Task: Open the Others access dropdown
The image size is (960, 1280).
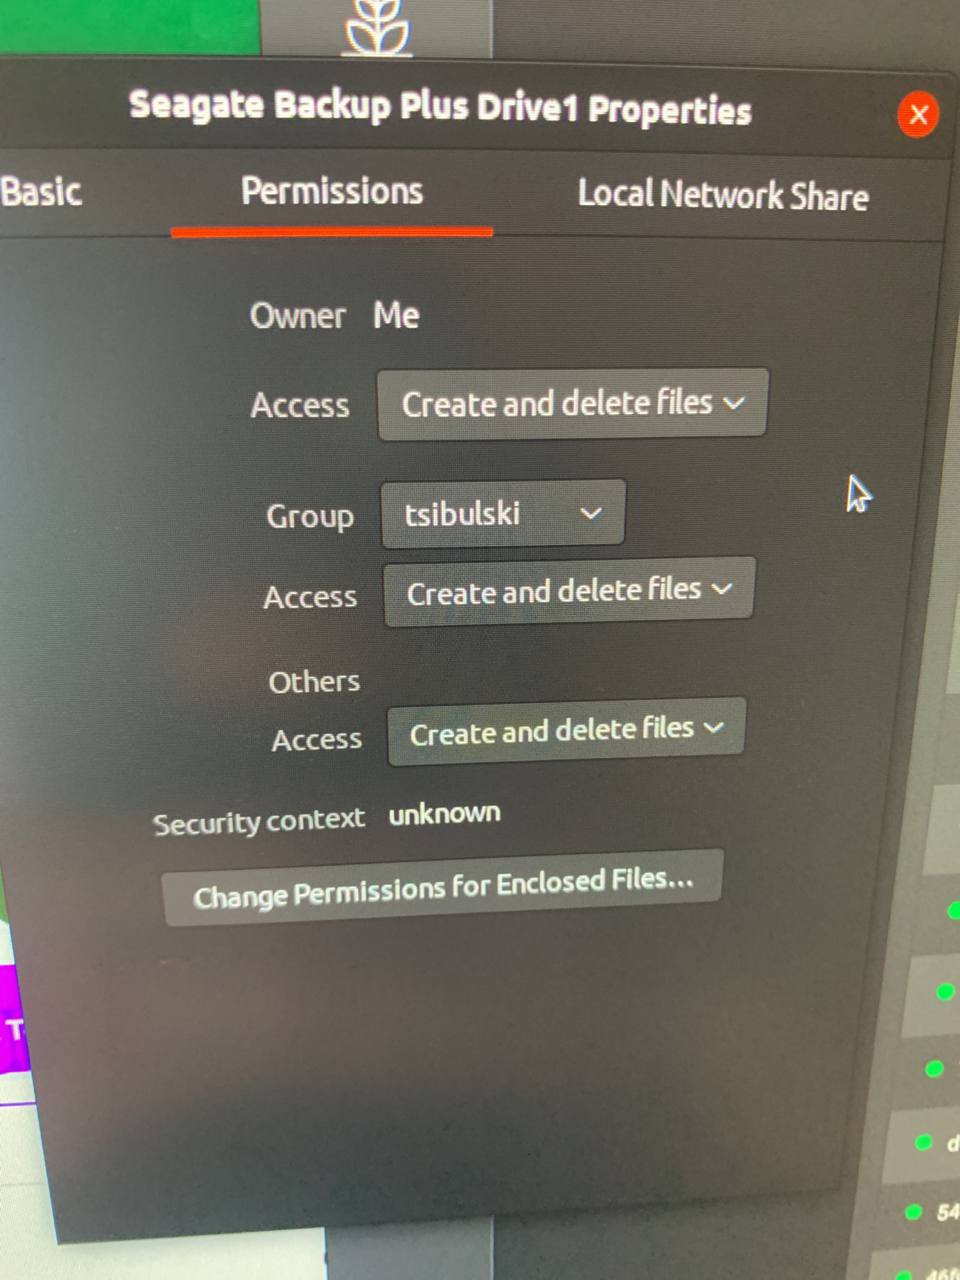Action: 566,731
